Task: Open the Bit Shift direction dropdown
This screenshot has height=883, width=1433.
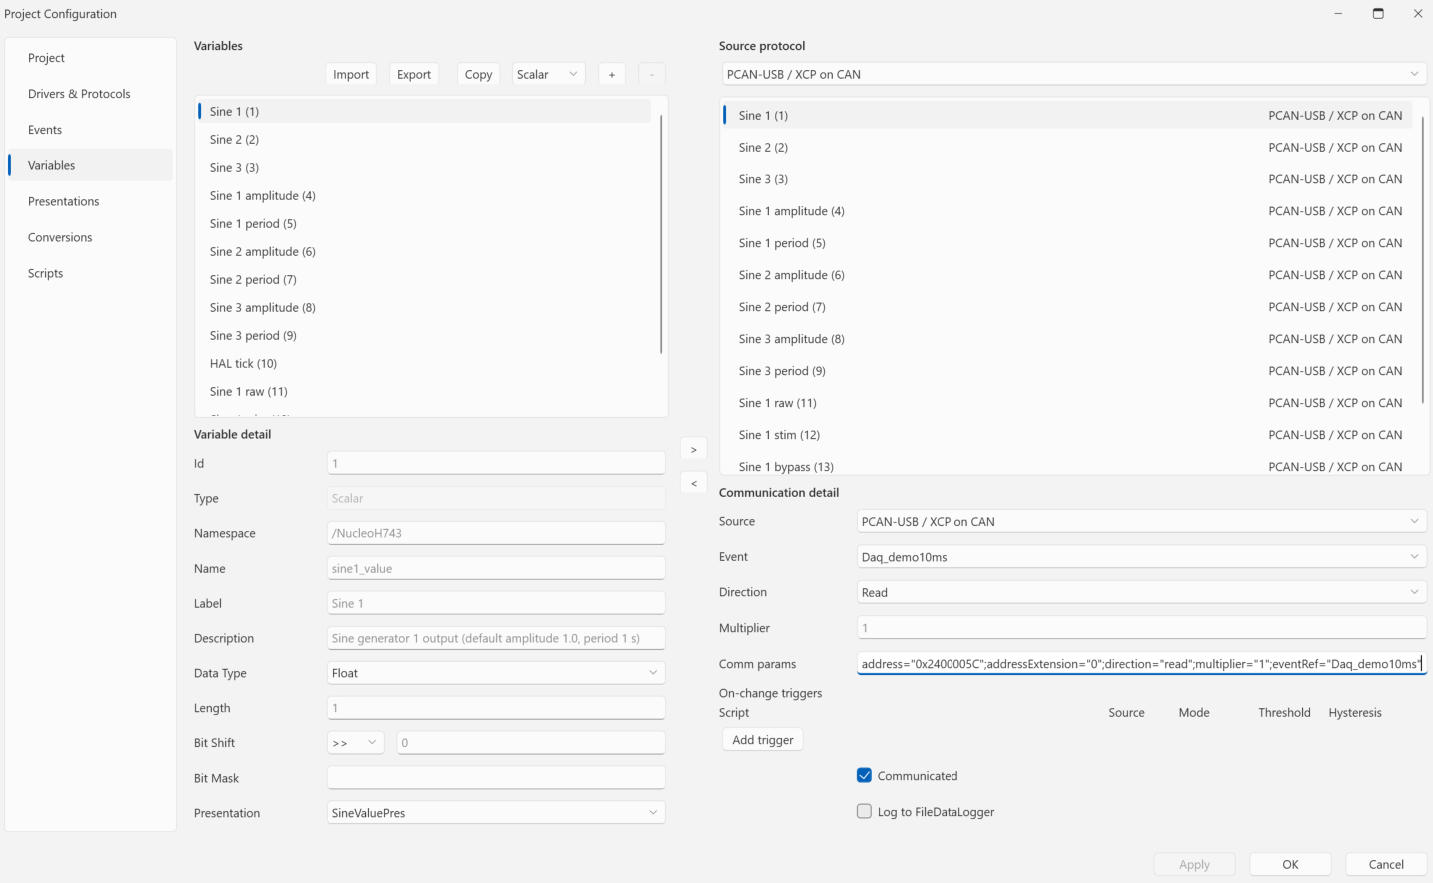Action: tap(356, 743)
